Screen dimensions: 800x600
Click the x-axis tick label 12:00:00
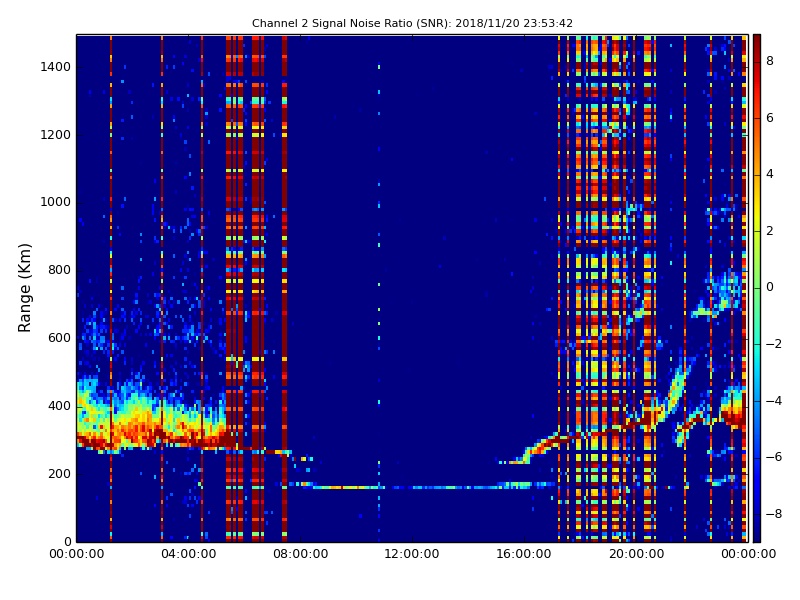click(x=412, y=554)
